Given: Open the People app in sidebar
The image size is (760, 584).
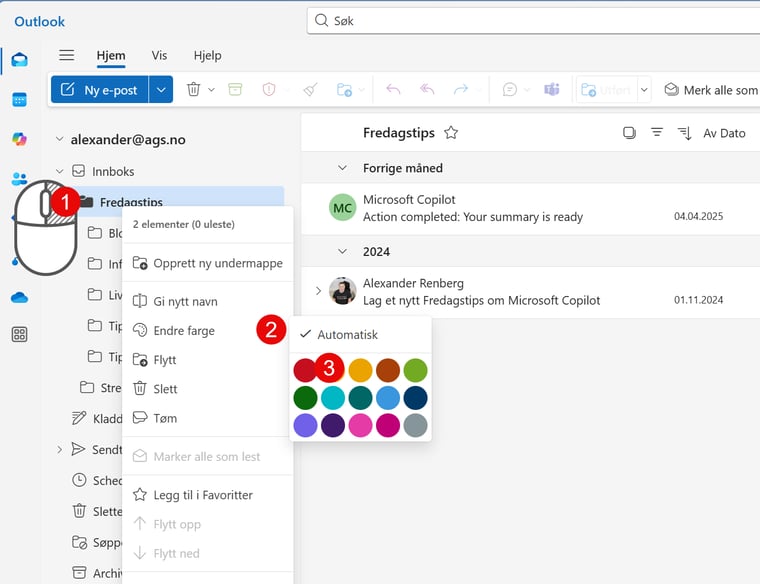Looking at the screenshot, I should click(x=19, y=179).
